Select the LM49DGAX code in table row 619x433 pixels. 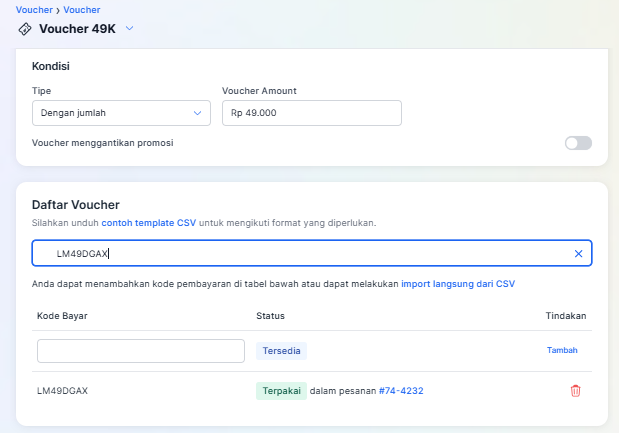click(63, 390)
